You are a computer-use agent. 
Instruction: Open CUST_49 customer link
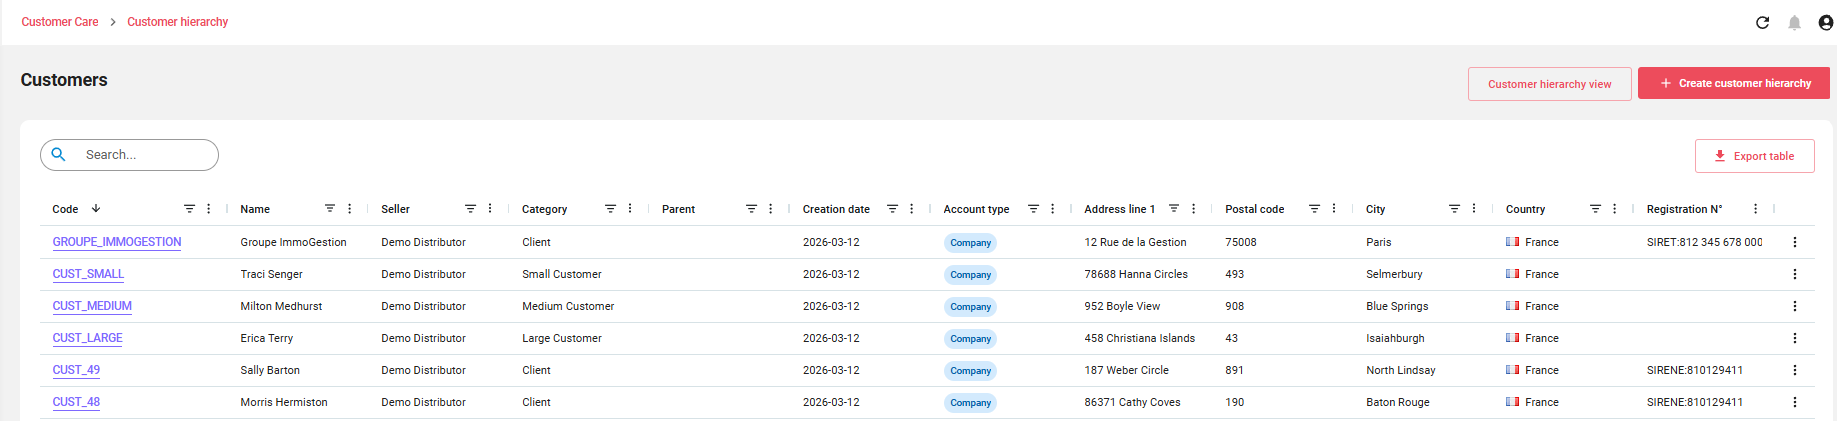(76, 370)
